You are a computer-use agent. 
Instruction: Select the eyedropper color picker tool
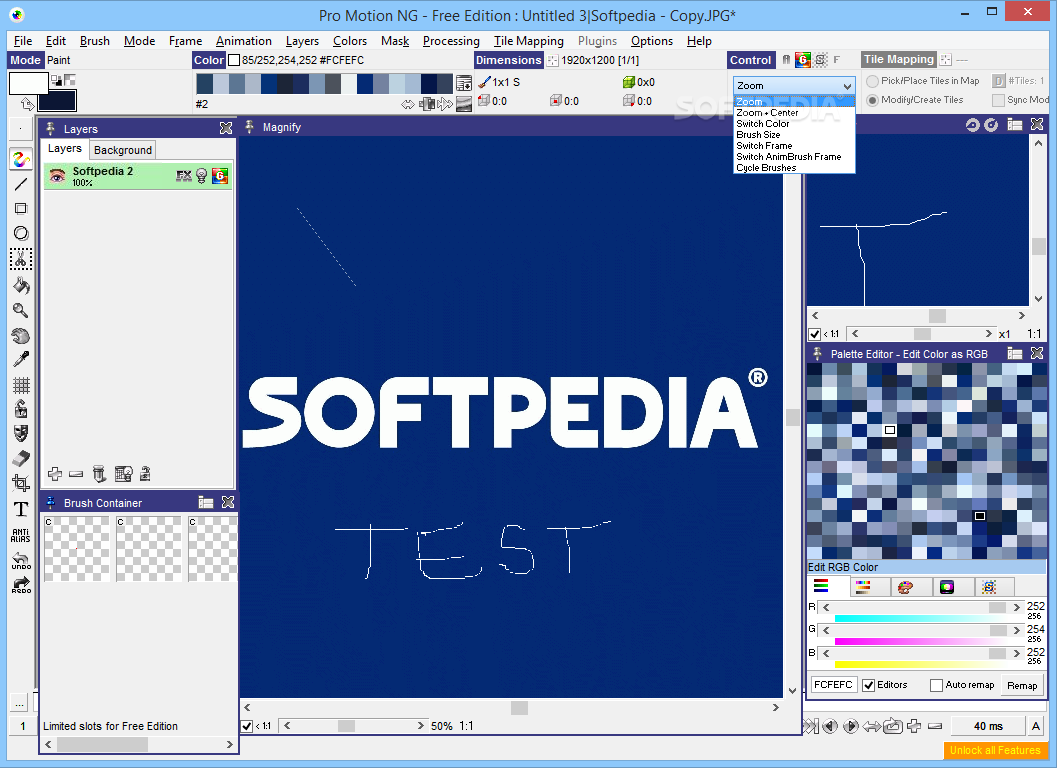pyautogui.click(x=21, y=360)
